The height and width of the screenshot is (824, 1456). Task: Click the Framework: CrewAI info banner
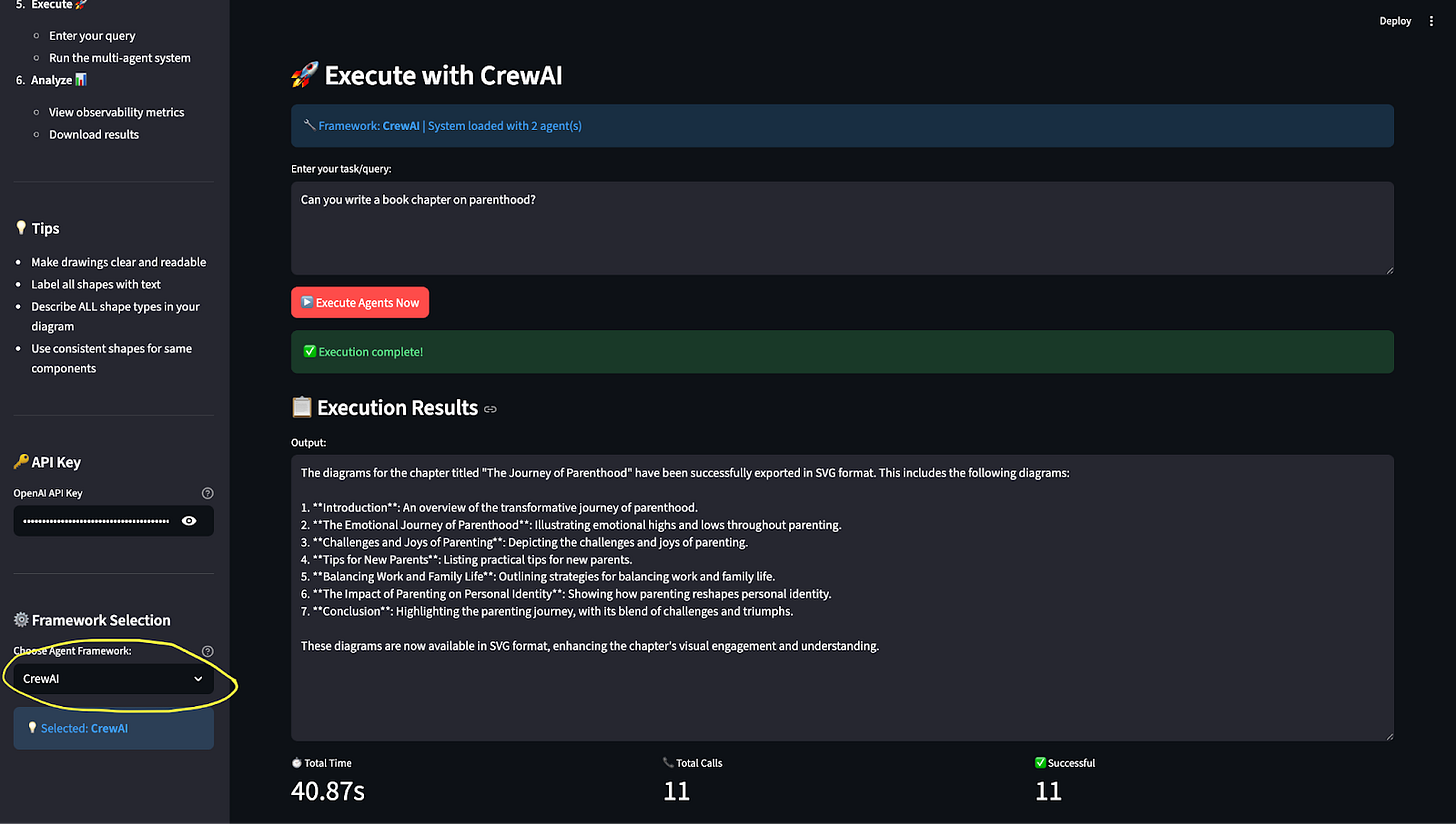click(842, 126)
